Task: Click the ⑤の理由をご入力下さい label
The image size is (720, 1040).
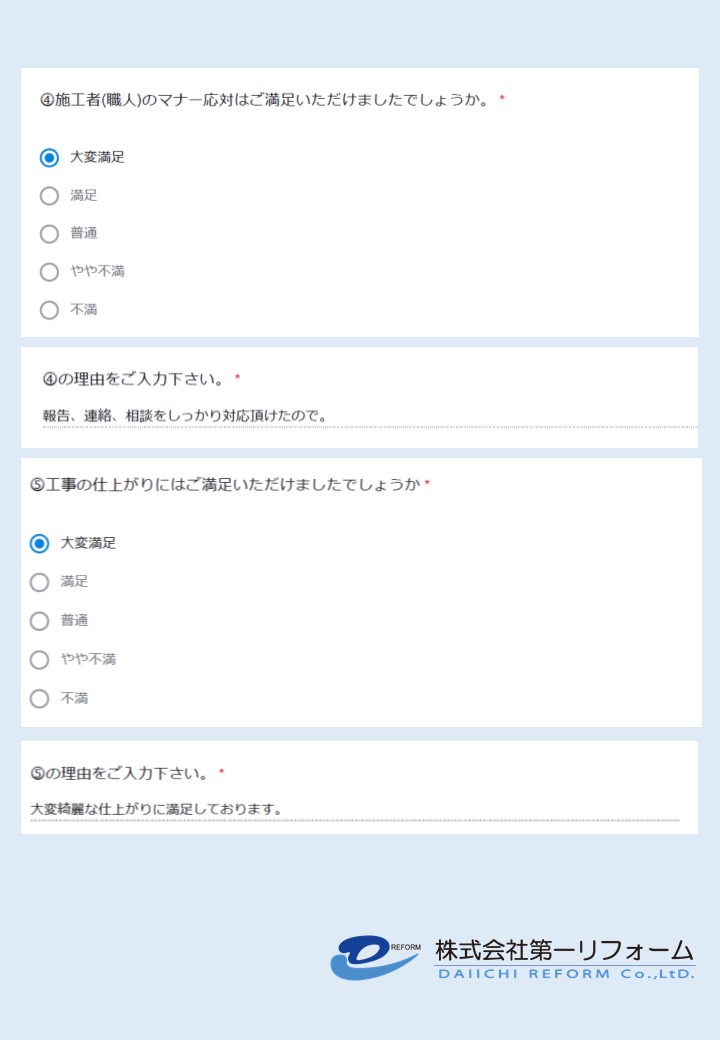Action: [x=119, y=773]
